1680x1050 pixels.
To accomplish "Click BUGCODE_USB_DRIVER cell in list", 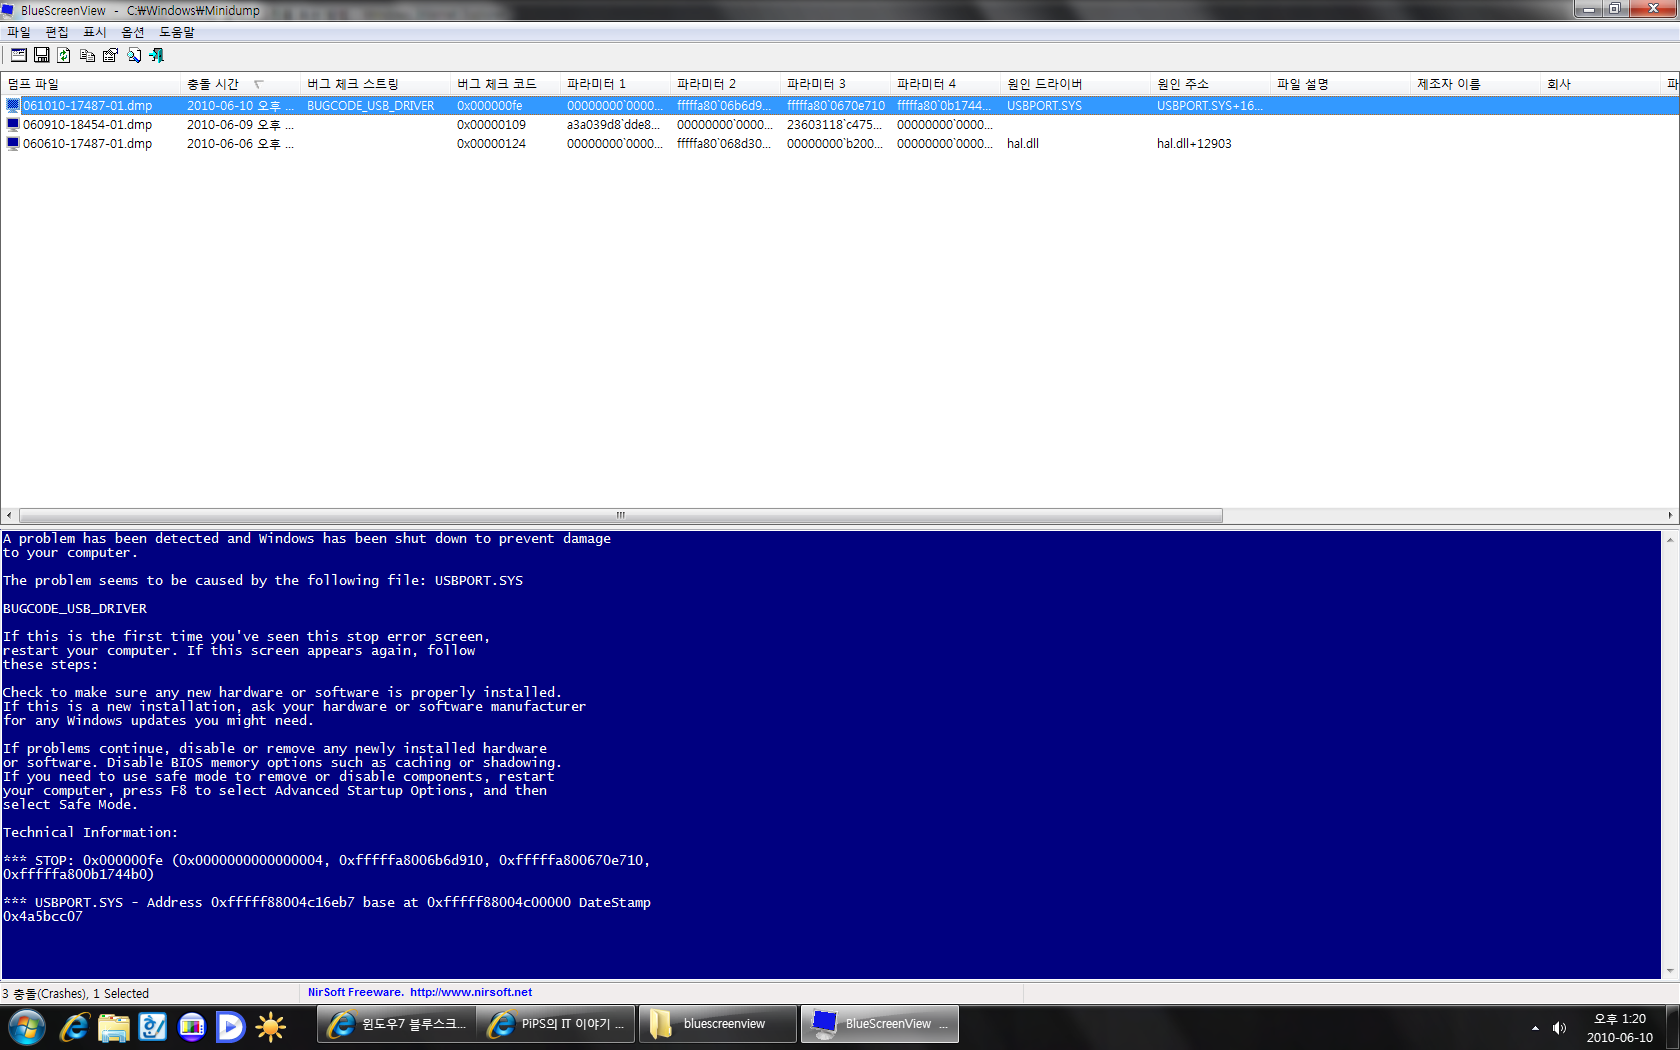I will 371,105.
